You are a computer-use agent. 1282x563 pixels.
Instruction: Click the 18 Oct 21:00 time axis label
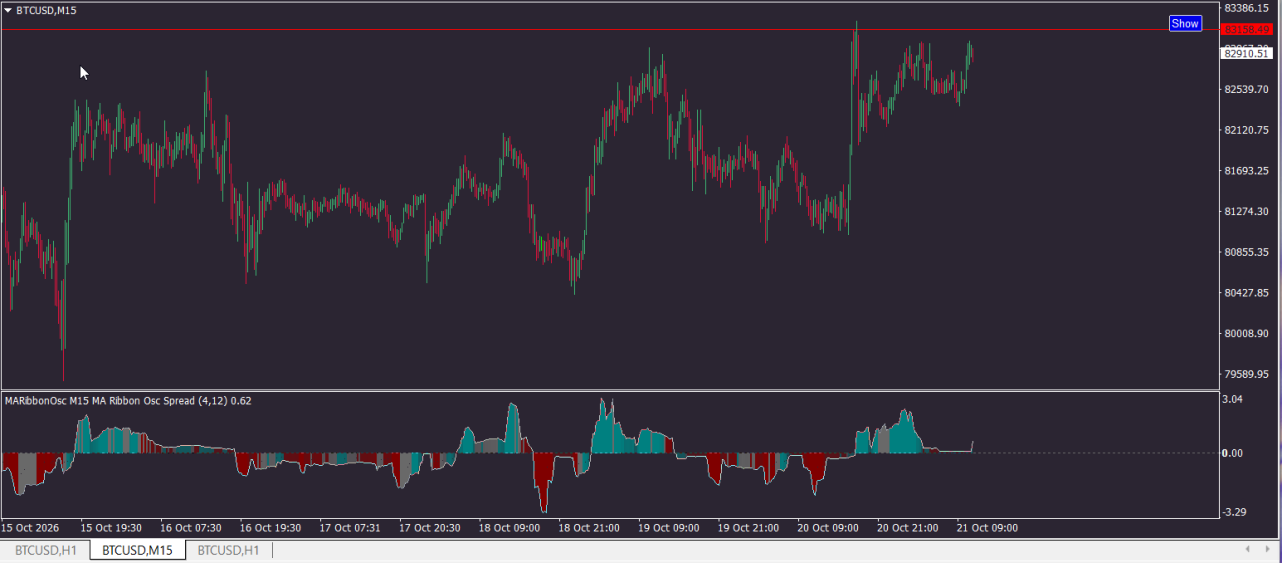click(x=589, y=527)
